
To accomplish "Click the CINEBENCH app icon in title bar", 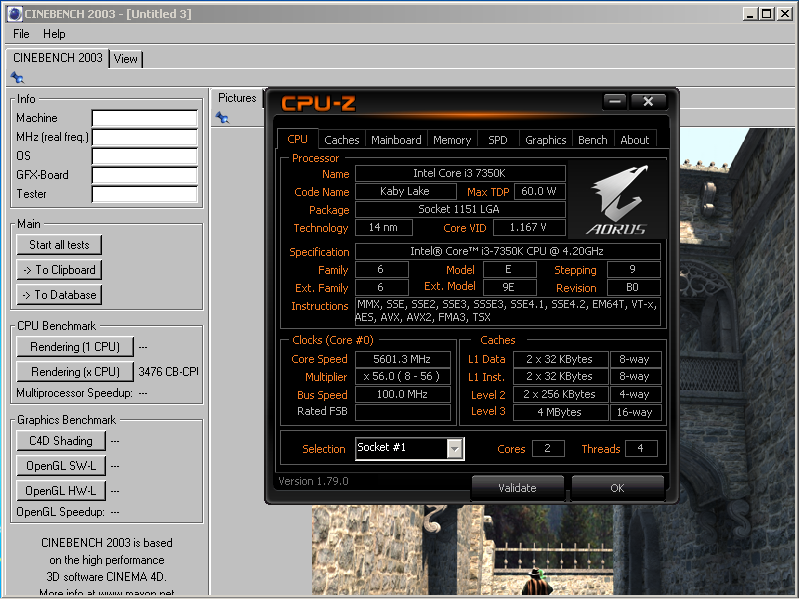I will pyautogui.click(x=14, y=14).
